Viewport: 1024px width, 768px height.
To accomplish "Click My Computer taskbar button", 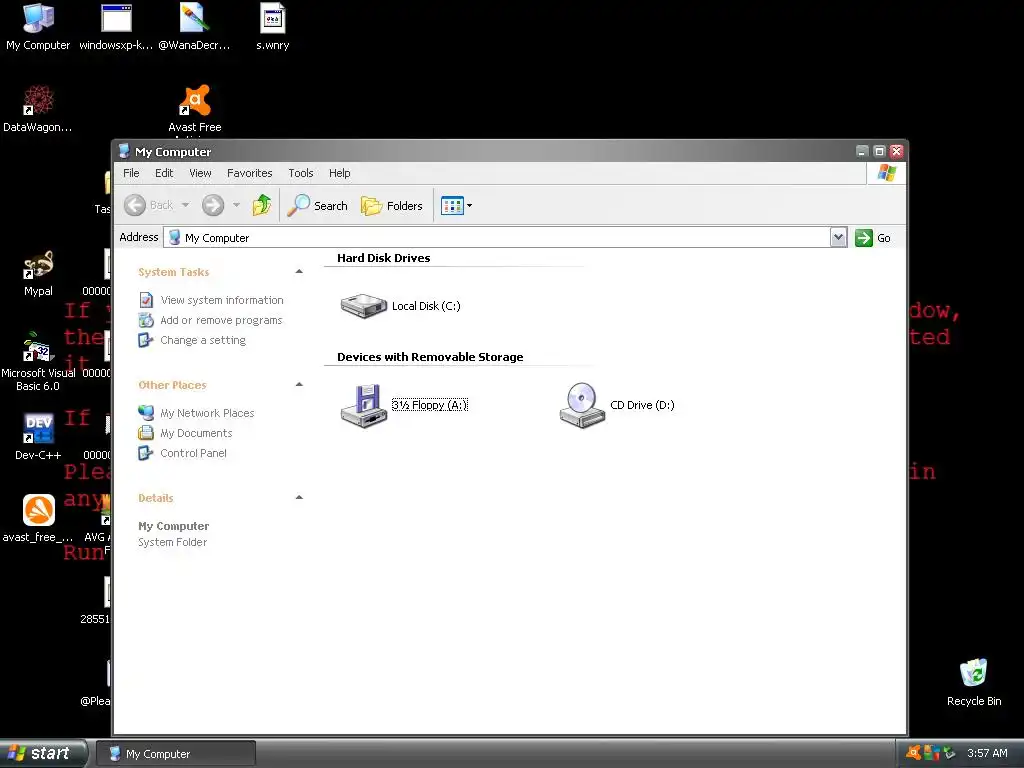I will tap(176, 754).
